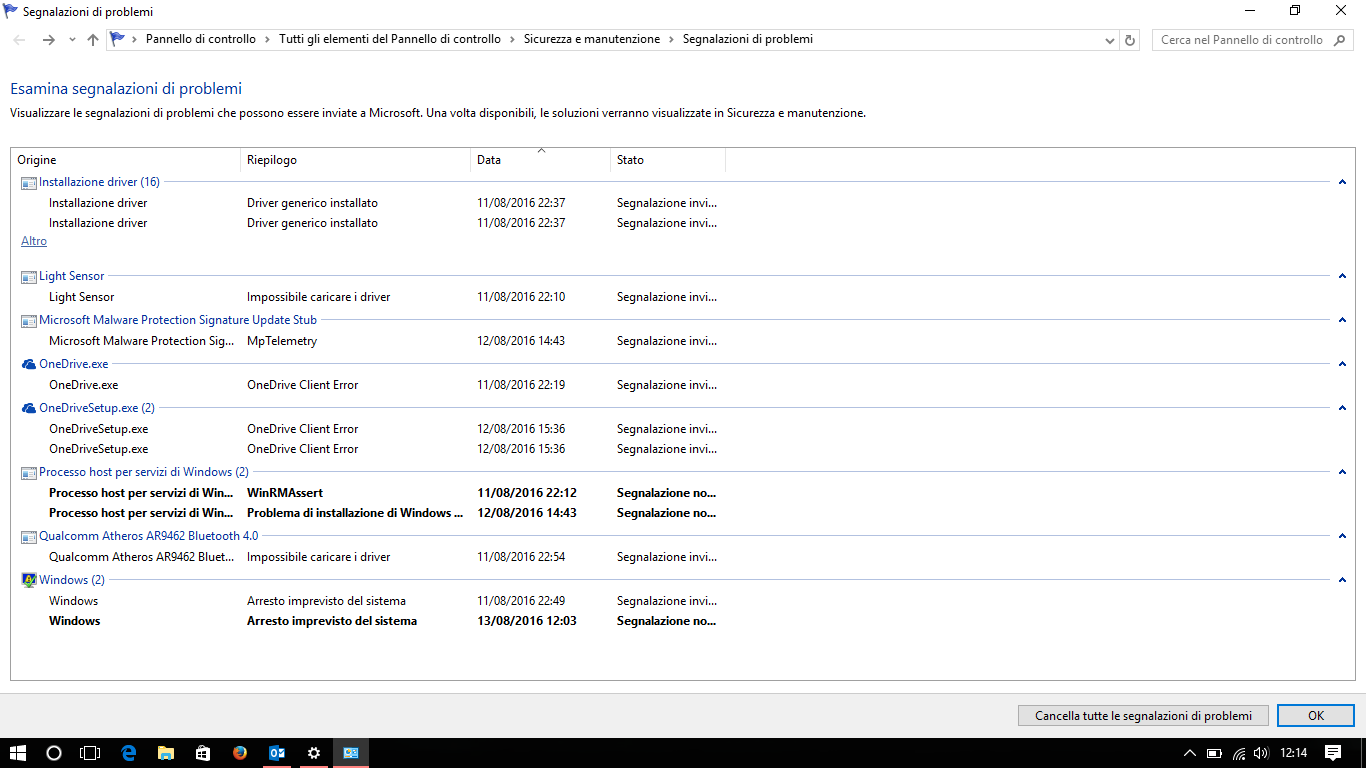Launch Microsoft Edge from taskbar

(x=129, y=753)
